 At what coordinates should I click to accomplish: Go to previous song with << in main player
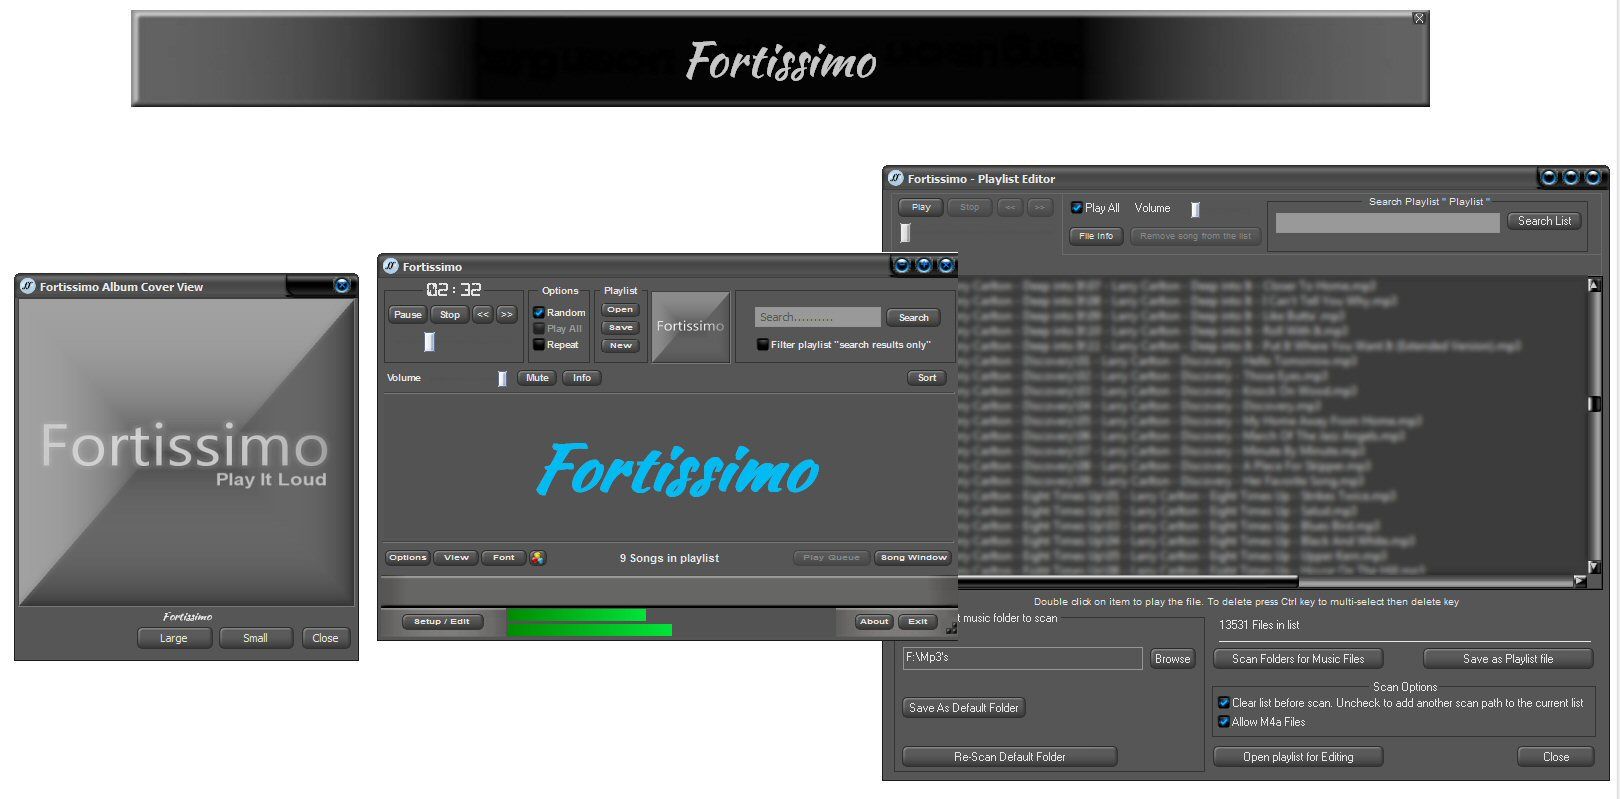coord(483,314)
